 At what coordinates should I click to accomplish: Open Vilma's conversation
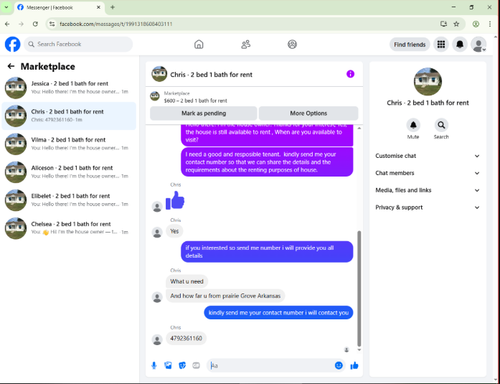coord(69,144)
